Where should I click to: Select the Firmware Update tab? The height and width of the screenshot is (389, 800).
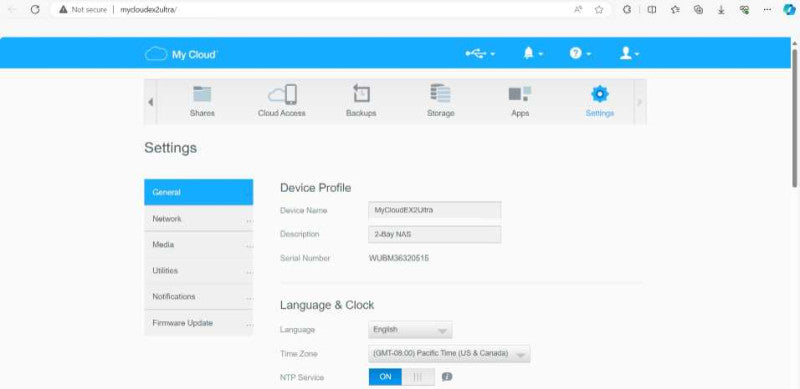pyautogui.click(x=198, y=323)
